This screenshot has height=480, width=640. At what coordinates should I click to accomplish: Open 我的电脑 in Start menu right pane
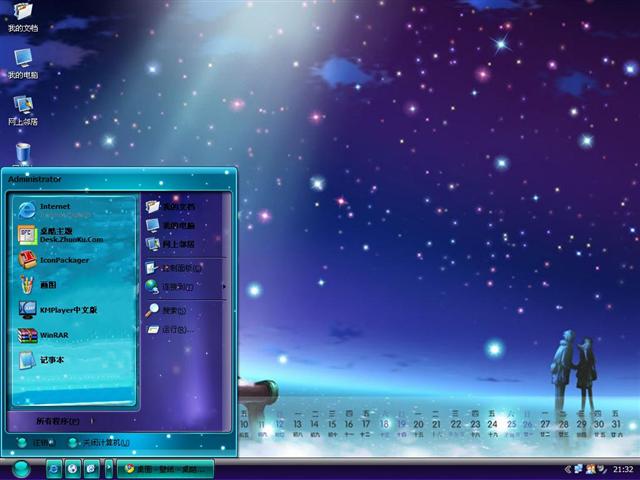[x=184, y=225]
